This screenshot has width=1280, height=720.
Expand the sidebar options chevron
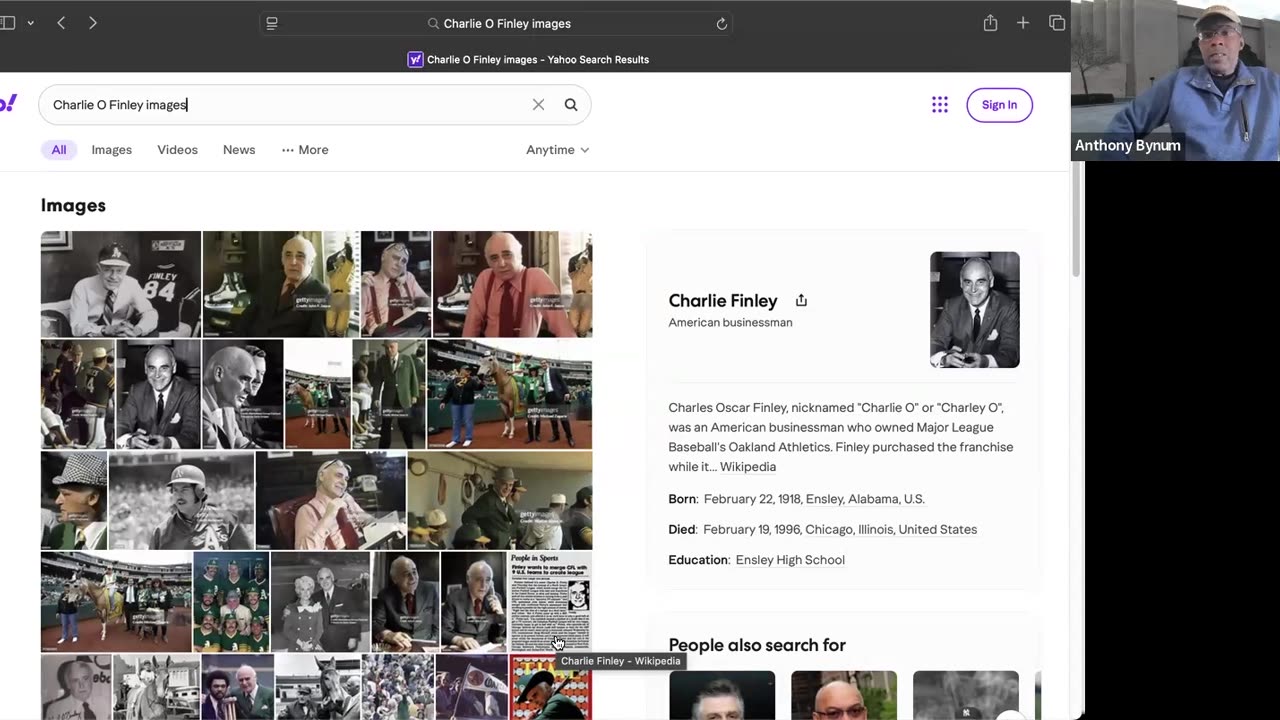pyautogui.click(x=30, y=23)
